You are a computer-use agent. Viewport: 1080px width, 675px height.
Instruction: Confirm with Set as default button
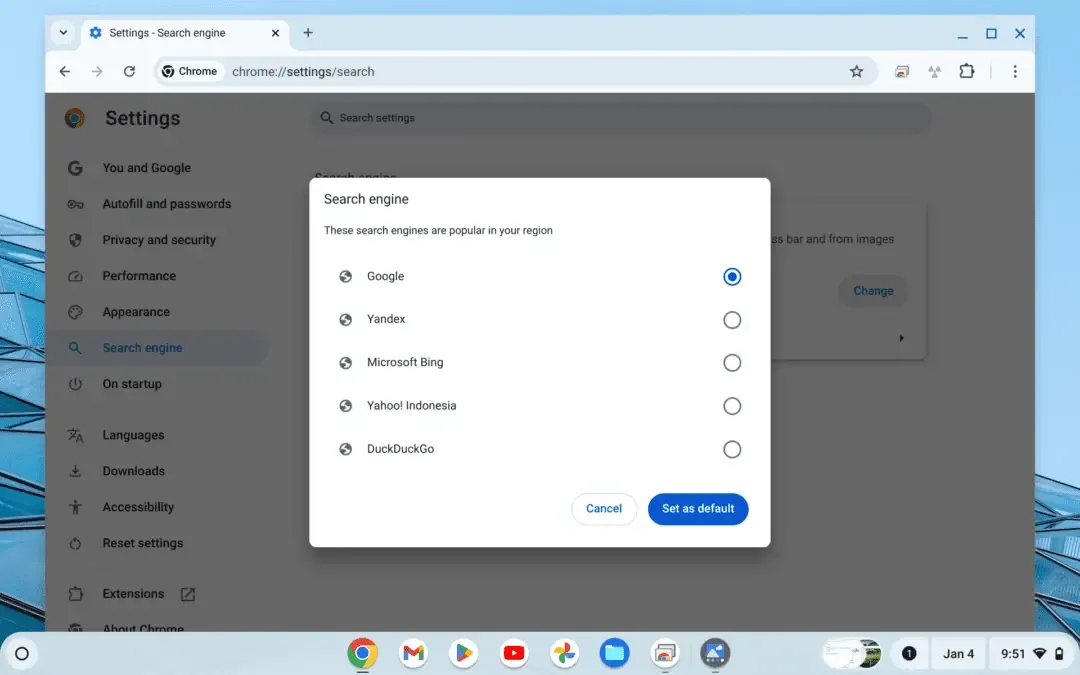pos(698,508)
